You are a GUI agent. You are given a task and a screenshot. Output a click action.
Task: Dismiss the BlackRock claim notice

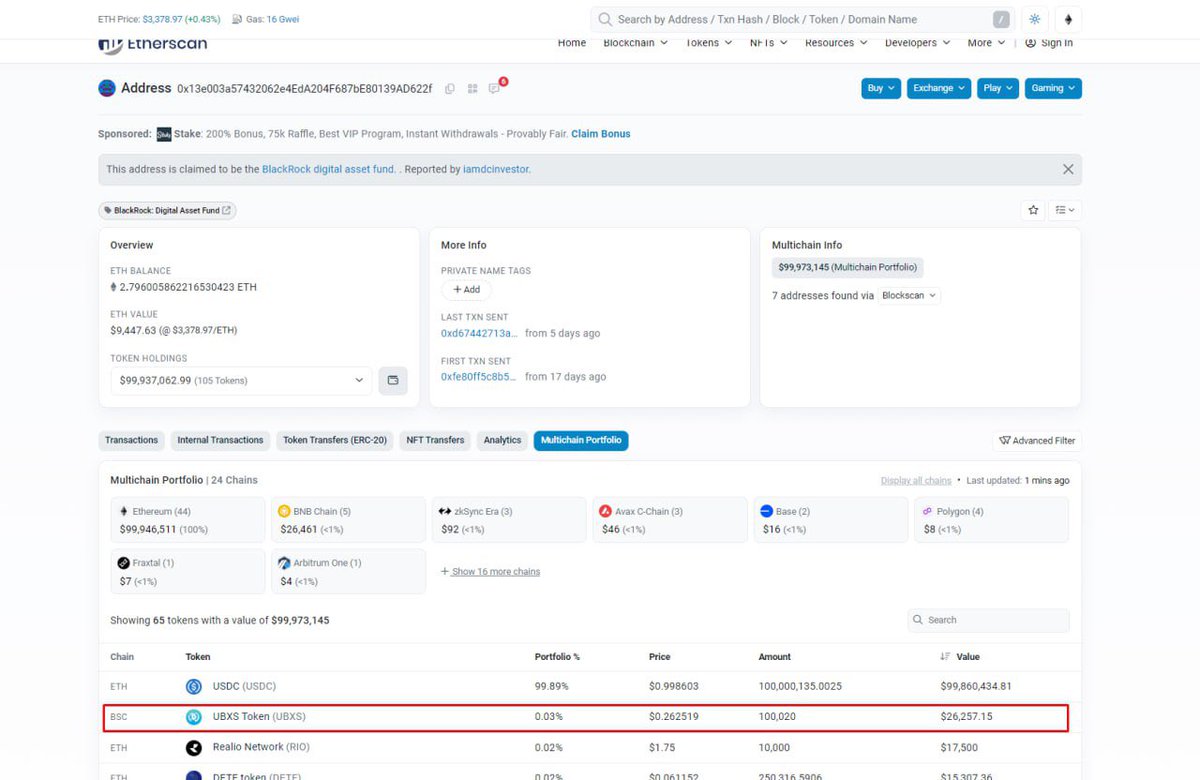tap(1068, 169)
